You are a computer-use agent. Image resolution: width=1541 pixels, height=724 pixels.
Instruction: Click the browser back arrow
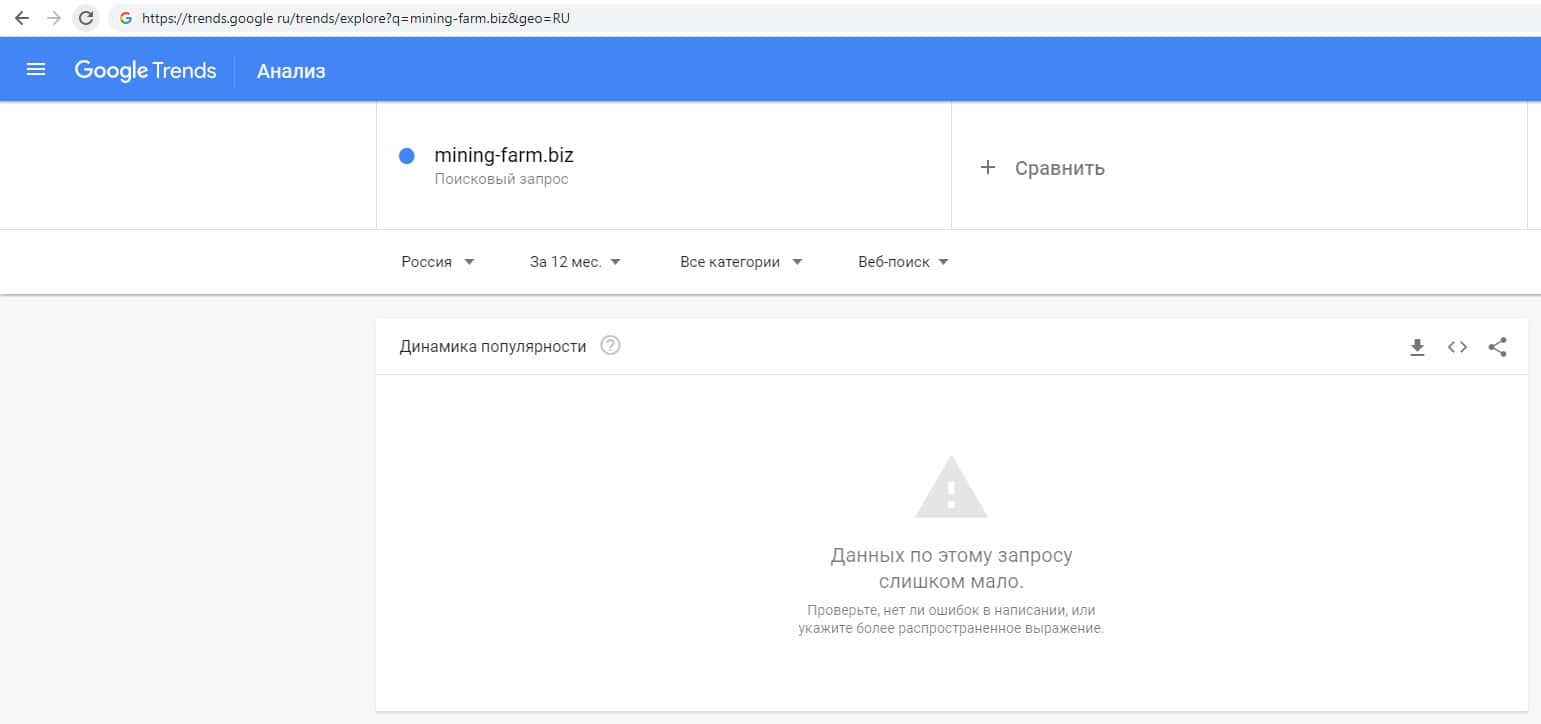click(x=22, y=18)
